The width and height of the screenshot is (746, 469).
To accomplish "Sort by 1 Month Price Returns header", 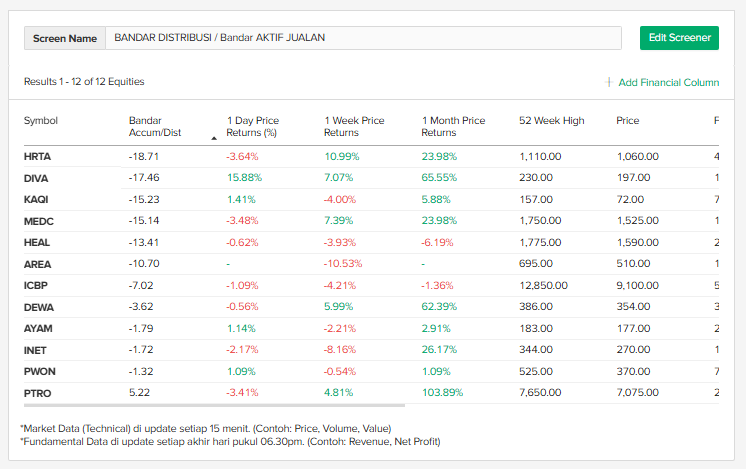I will (453, 126).
